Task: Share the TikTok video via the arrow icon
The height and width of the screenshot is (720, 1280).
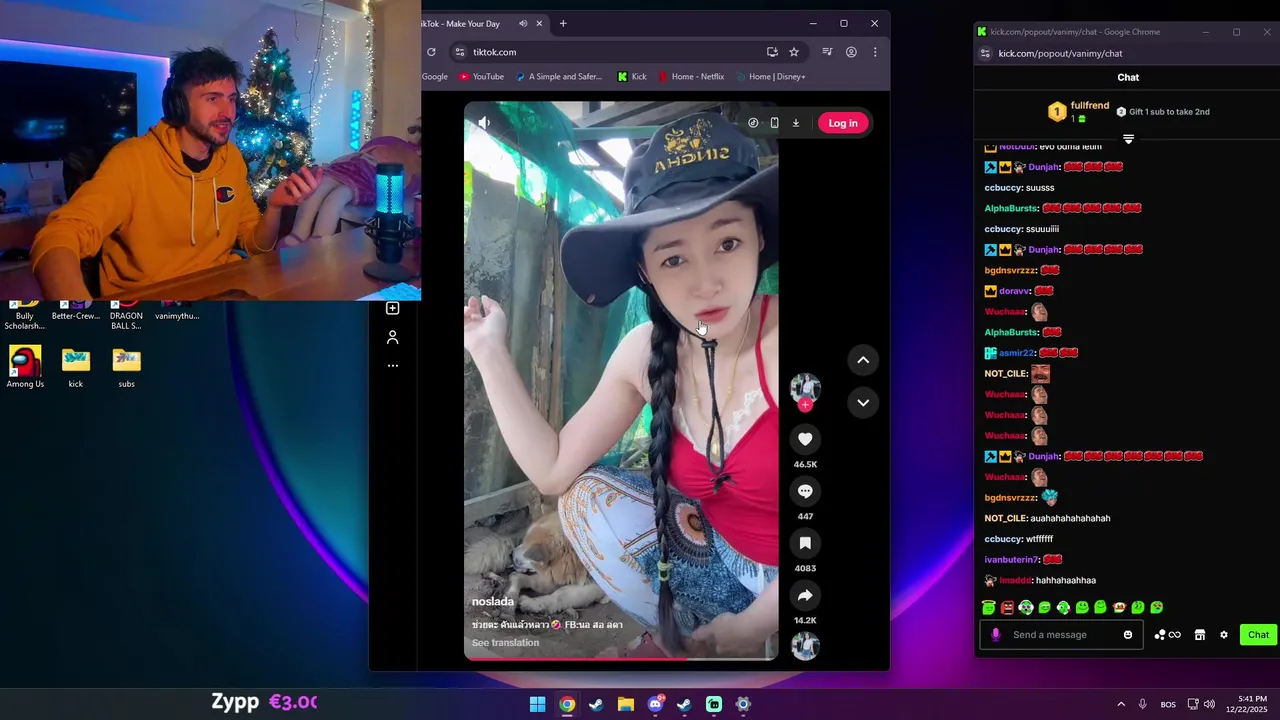Action: pos(805,595)
